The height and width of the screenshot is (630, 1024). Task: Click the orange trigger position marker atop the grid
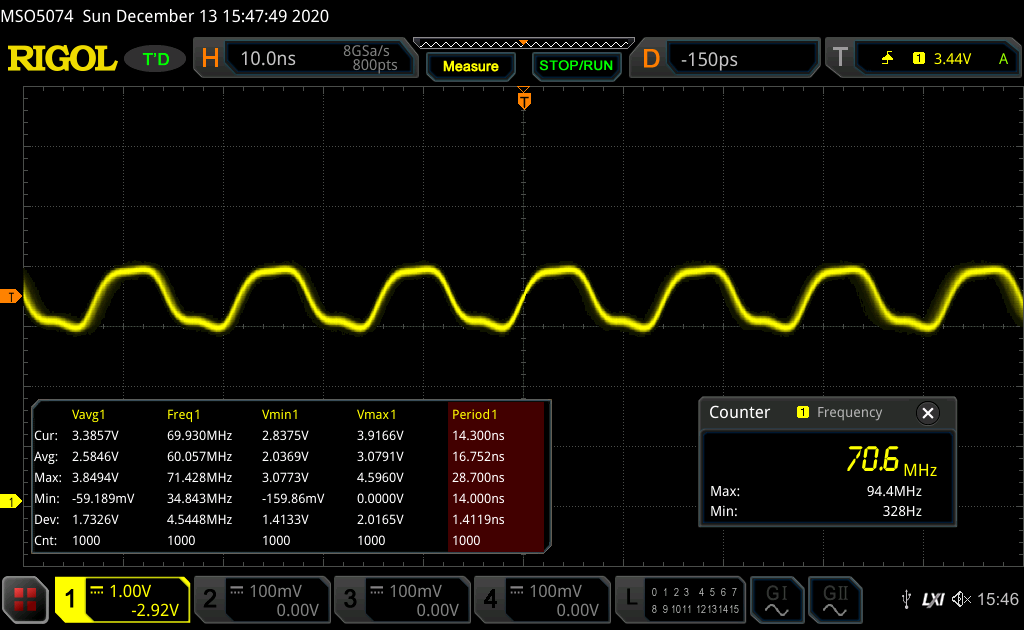(523, 99)
